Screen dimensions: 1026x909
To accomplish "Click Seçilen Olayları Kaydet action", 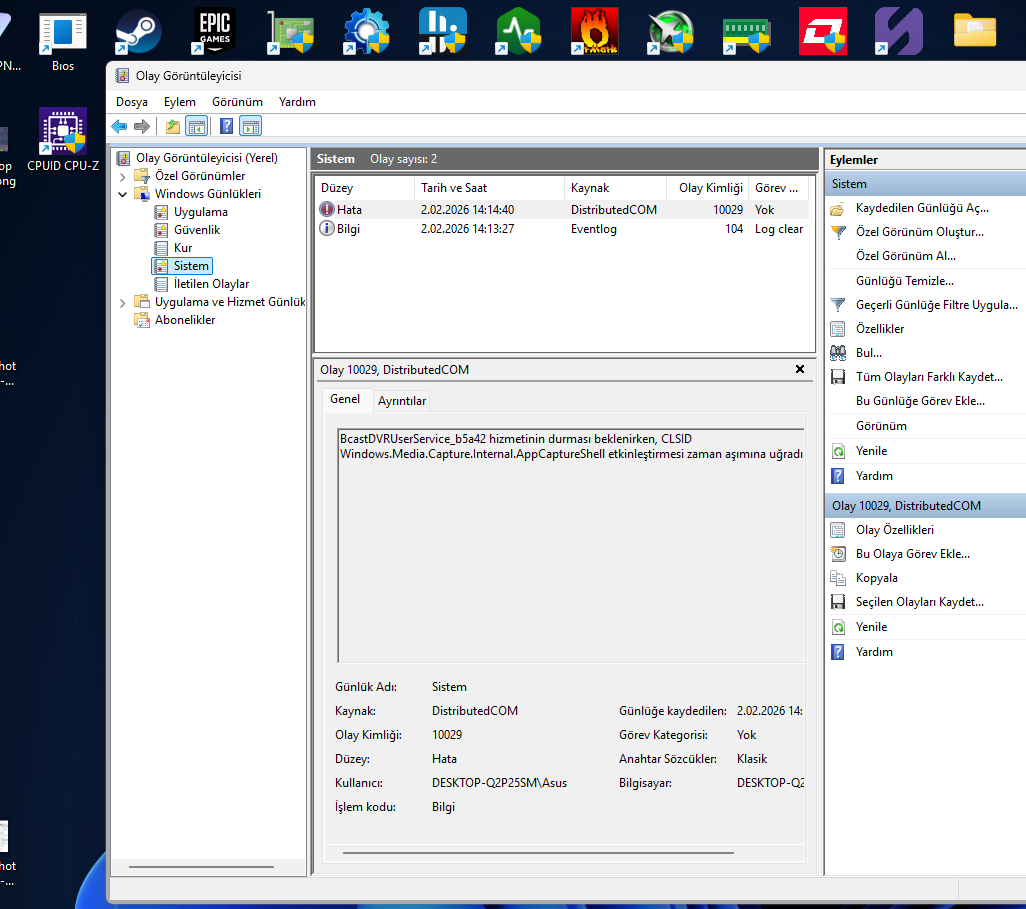I will tap(919, 602).
